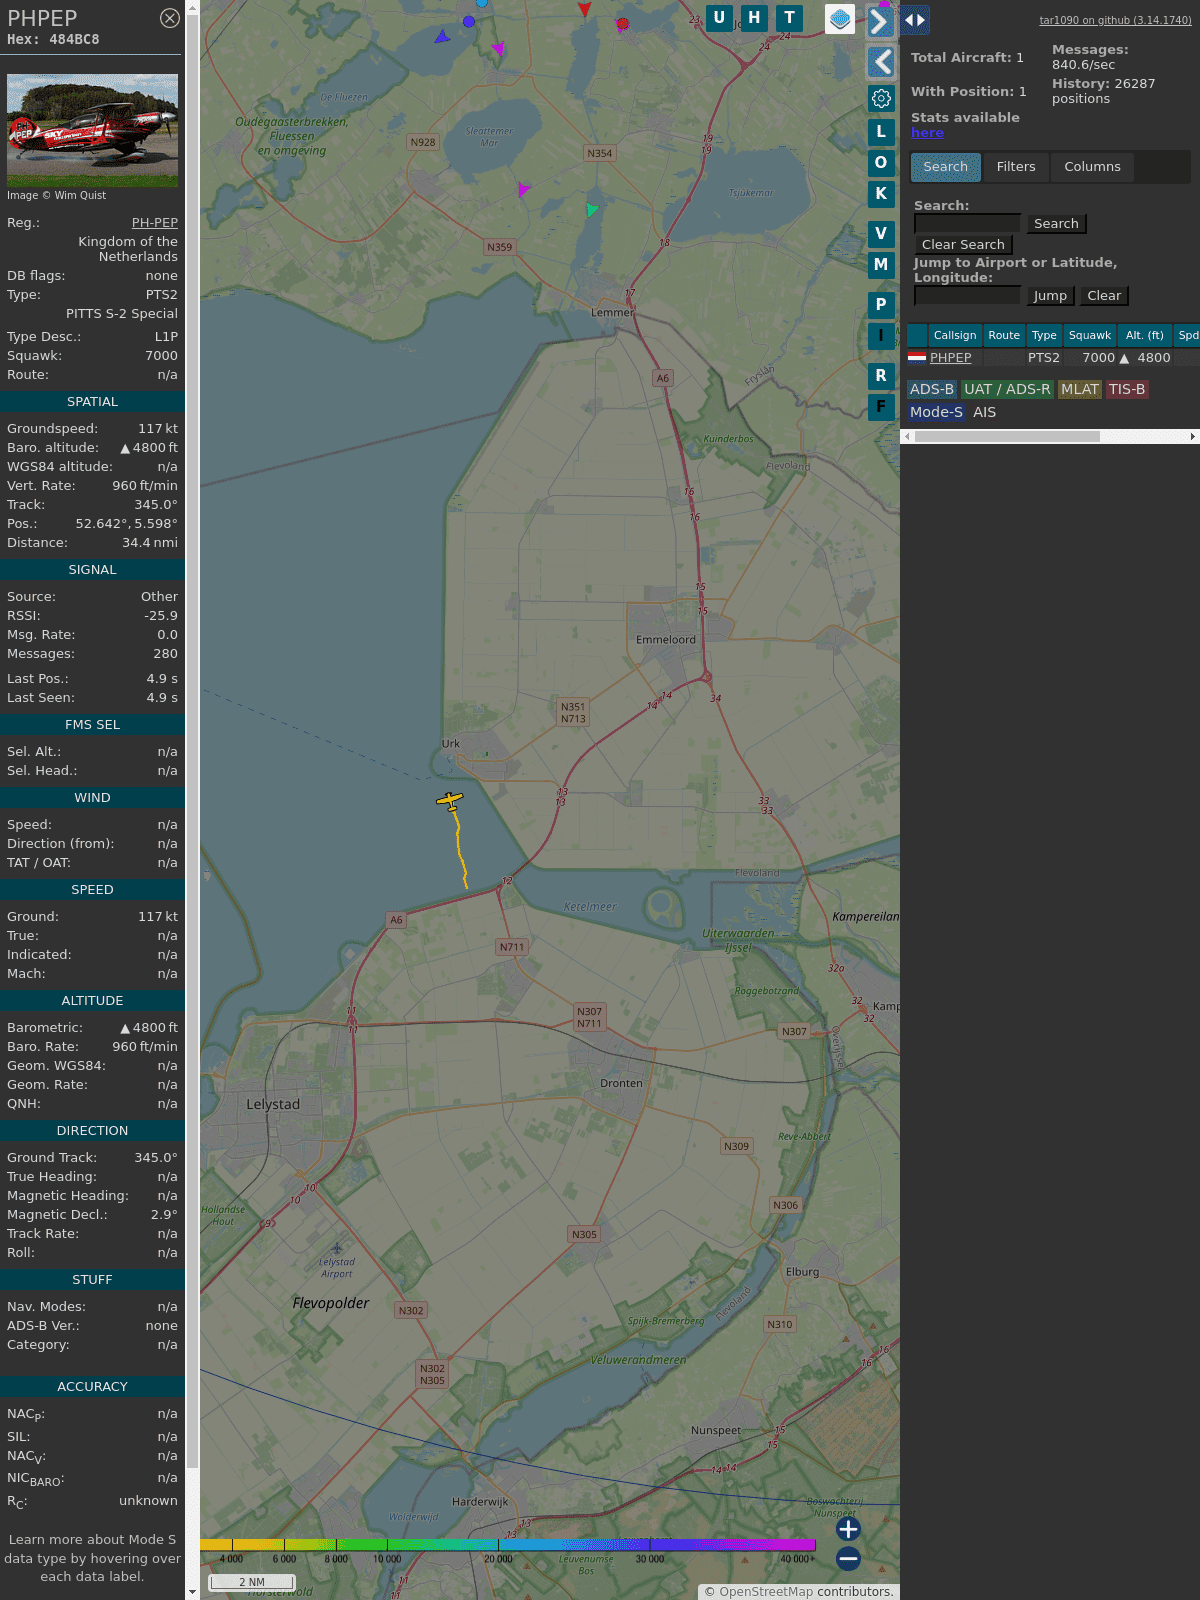The width and height of the screenshot is (1200, 1600).
Task: Open tar1090 on github link
Action: [x=1115, y=20]
